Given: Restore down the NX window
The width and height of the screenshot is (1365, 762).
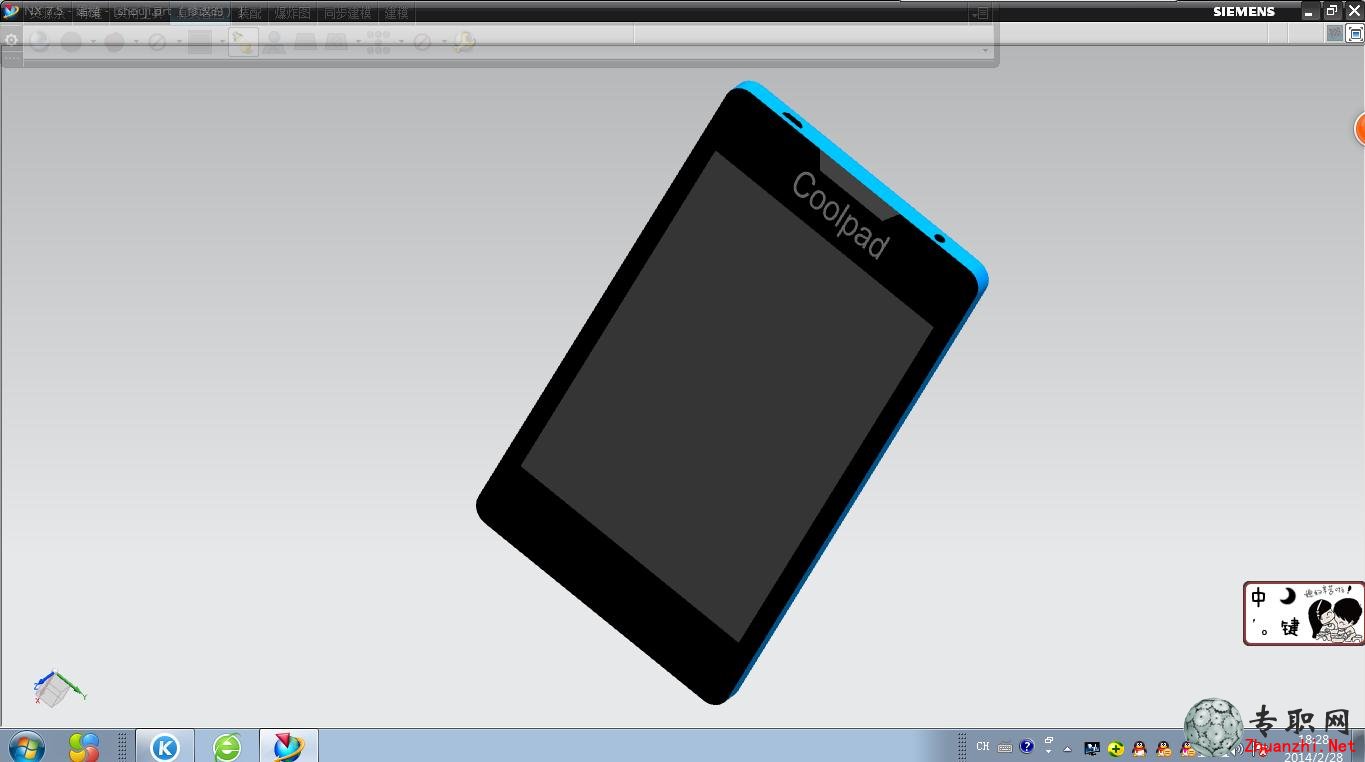Looking at the screenshot, I should pyautogui.click(x=1332, y=11).
